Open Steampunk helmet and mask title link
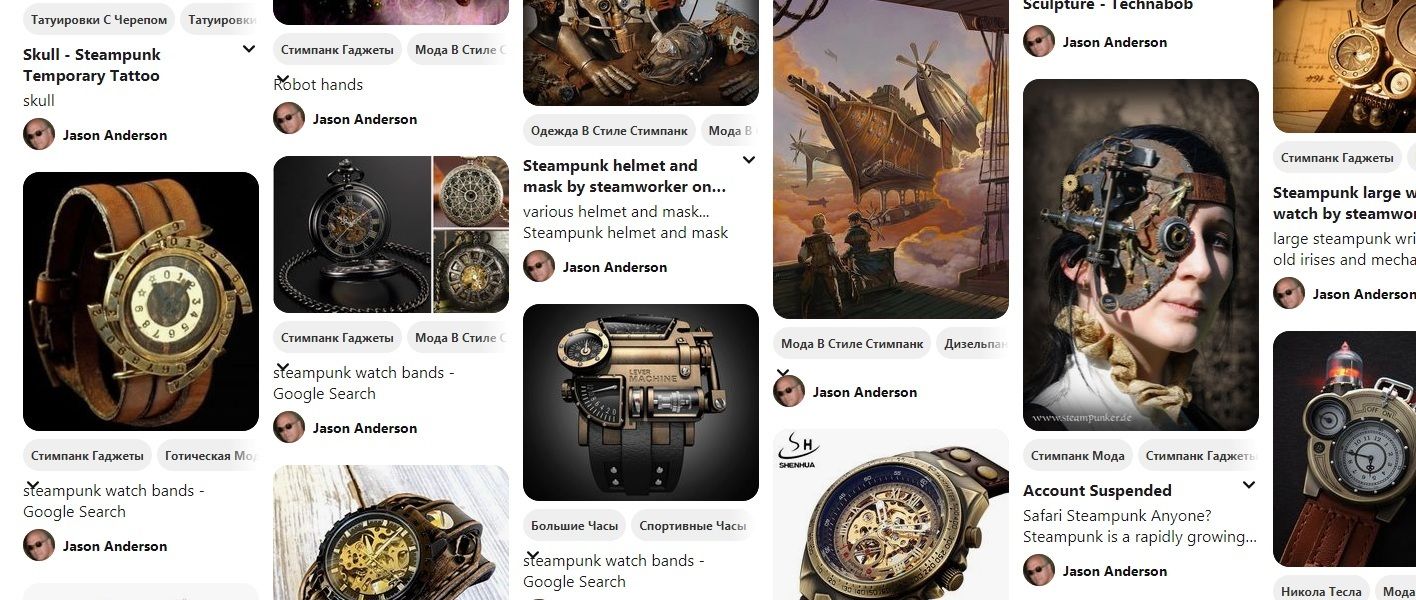1416x600 pixels. 624,176
